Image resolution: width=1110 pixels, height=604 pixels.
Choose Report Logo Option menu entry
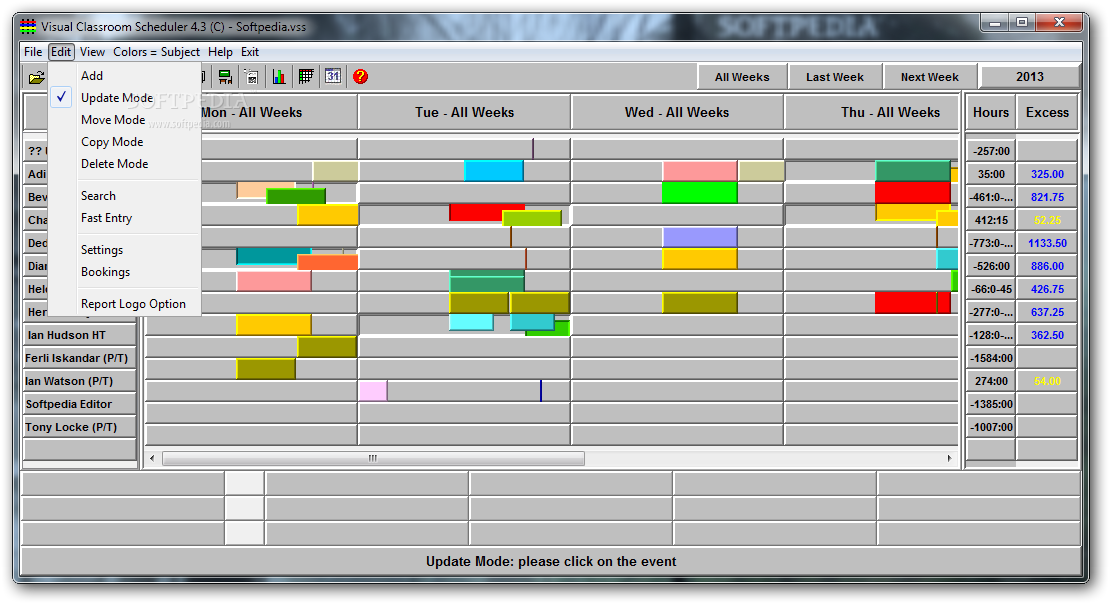(x=133, y=304)
